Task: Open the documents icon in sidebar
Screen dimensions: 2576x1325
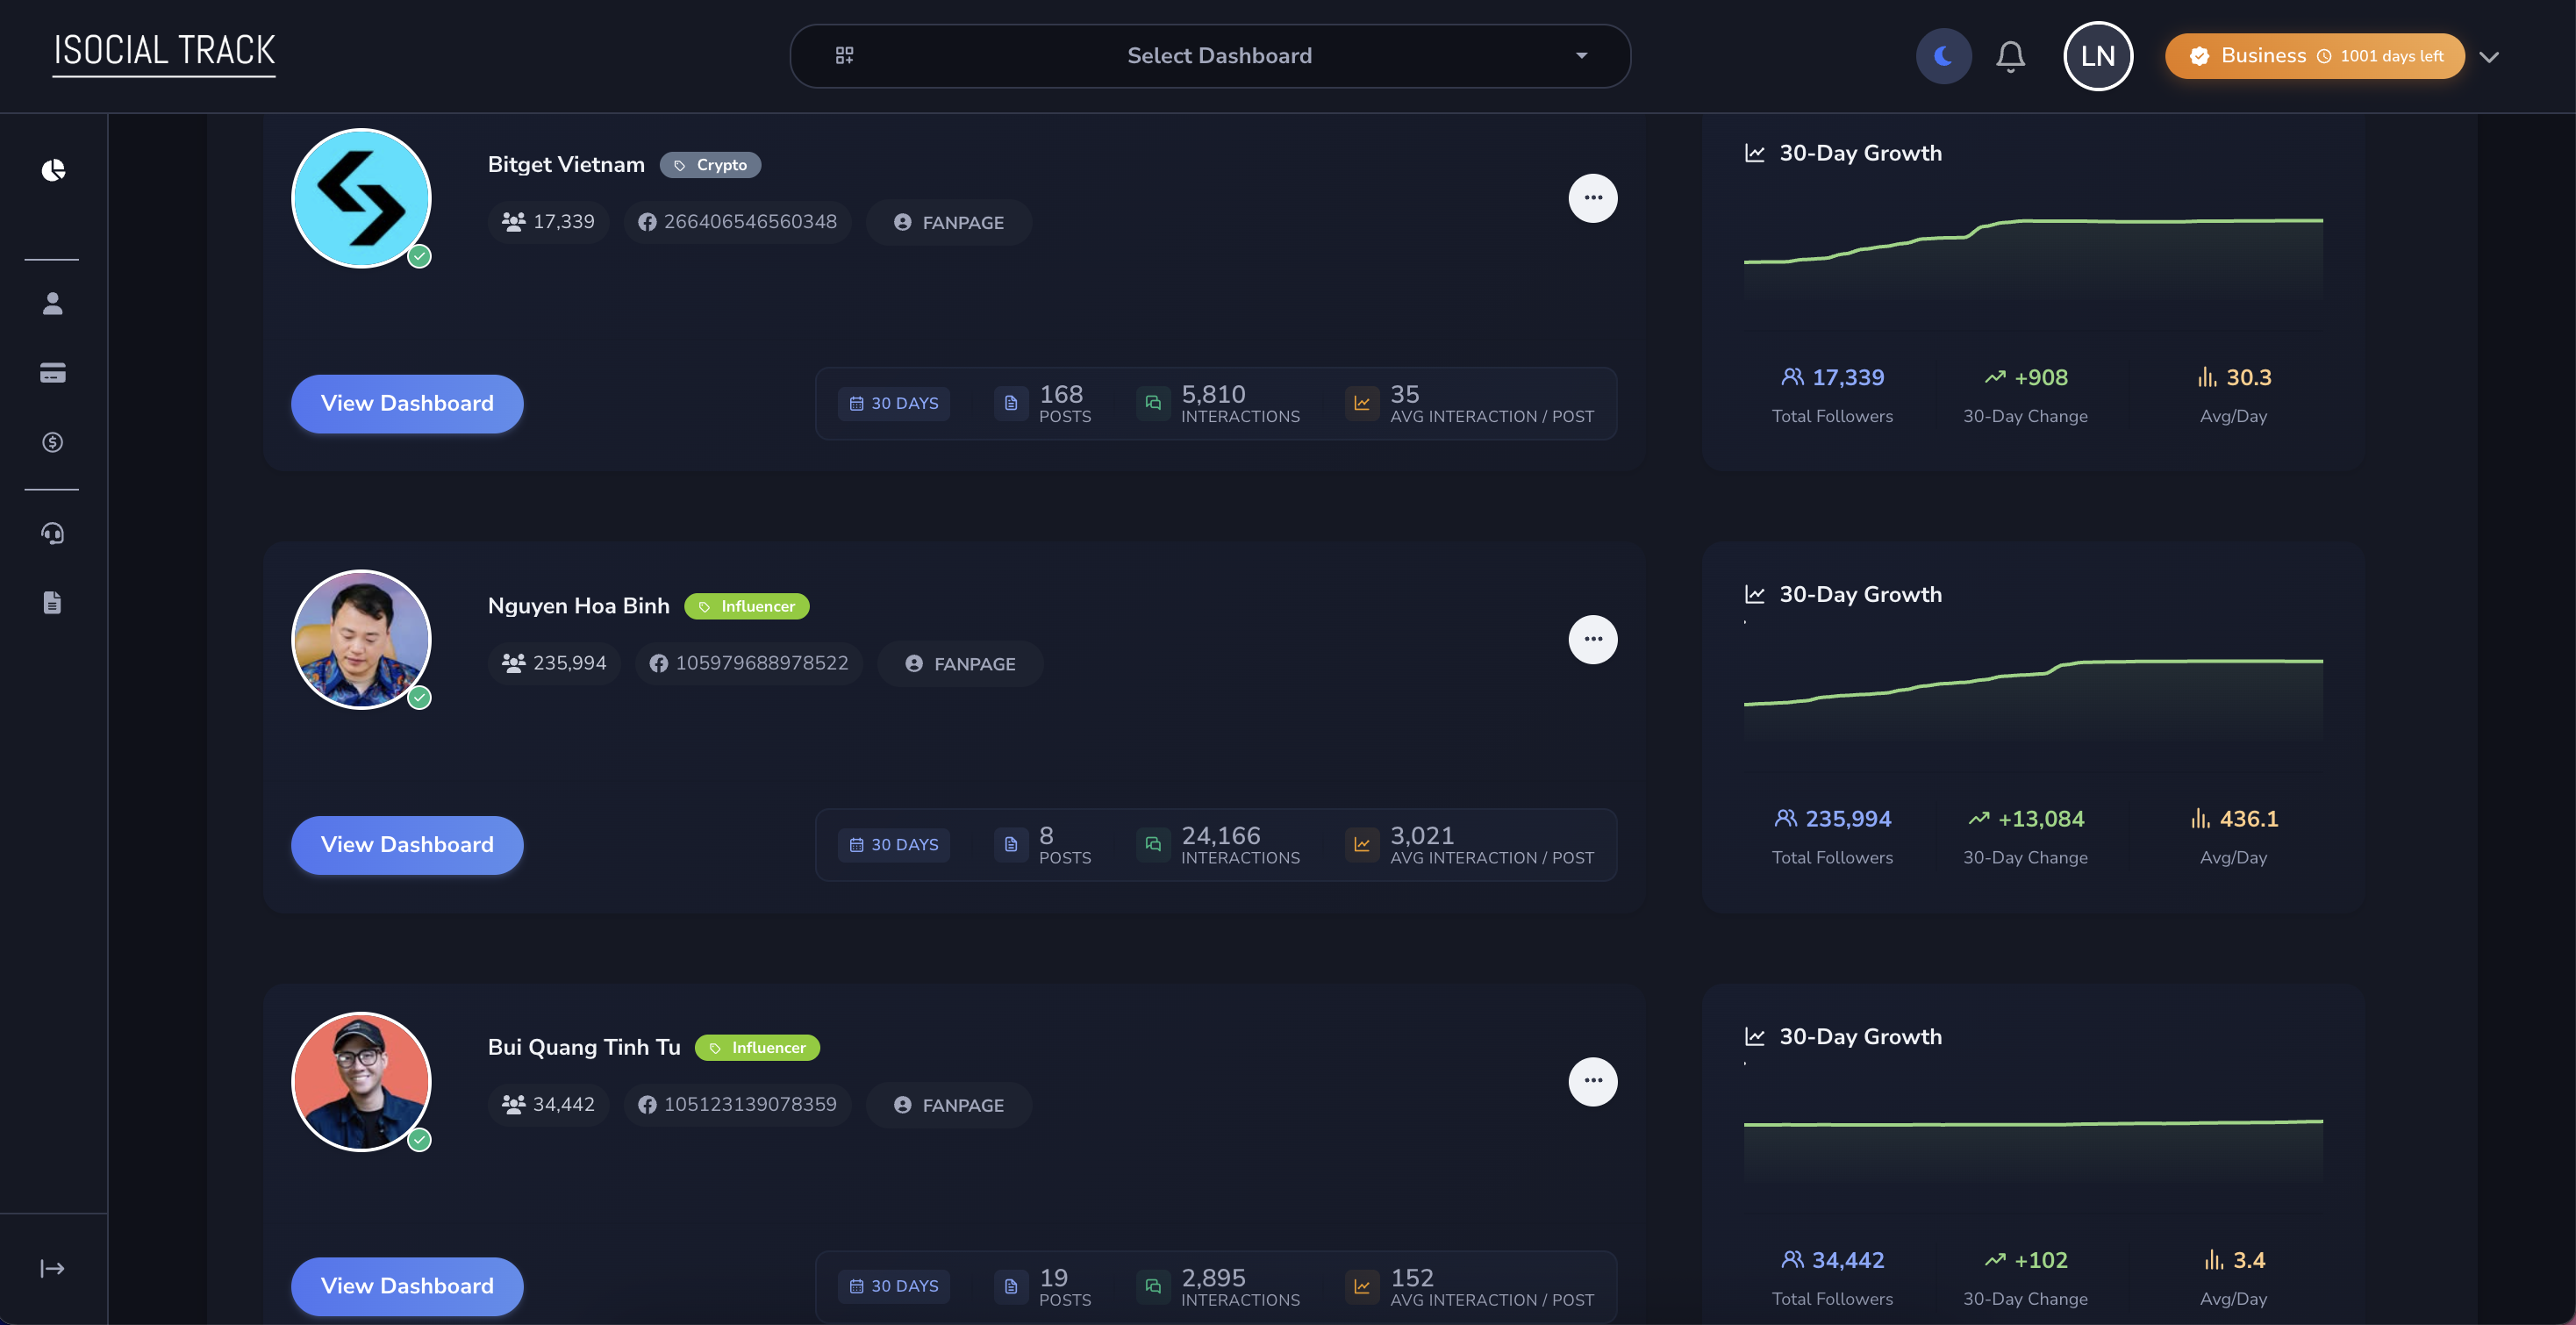Action: click(53, 601)
